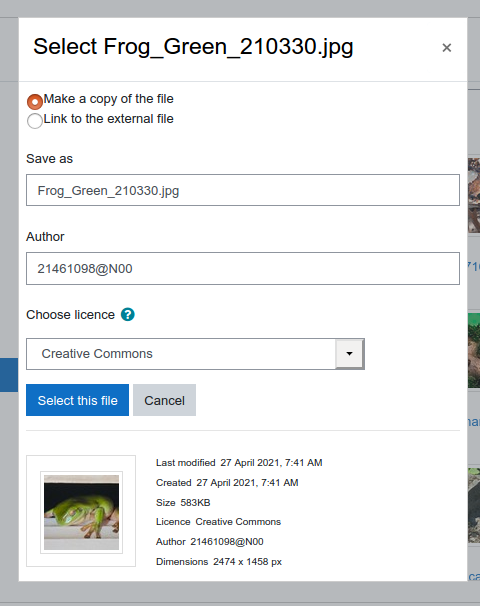Click the Choose licence label
The height and width of the screenshot is (606, 480).
[x=70, y=315]
